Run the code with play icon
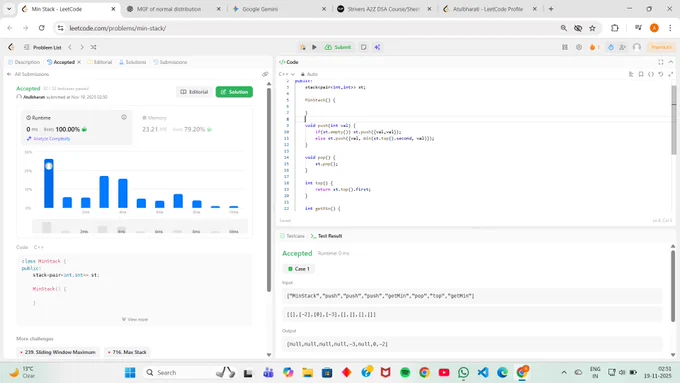 (x=314, y=47)
